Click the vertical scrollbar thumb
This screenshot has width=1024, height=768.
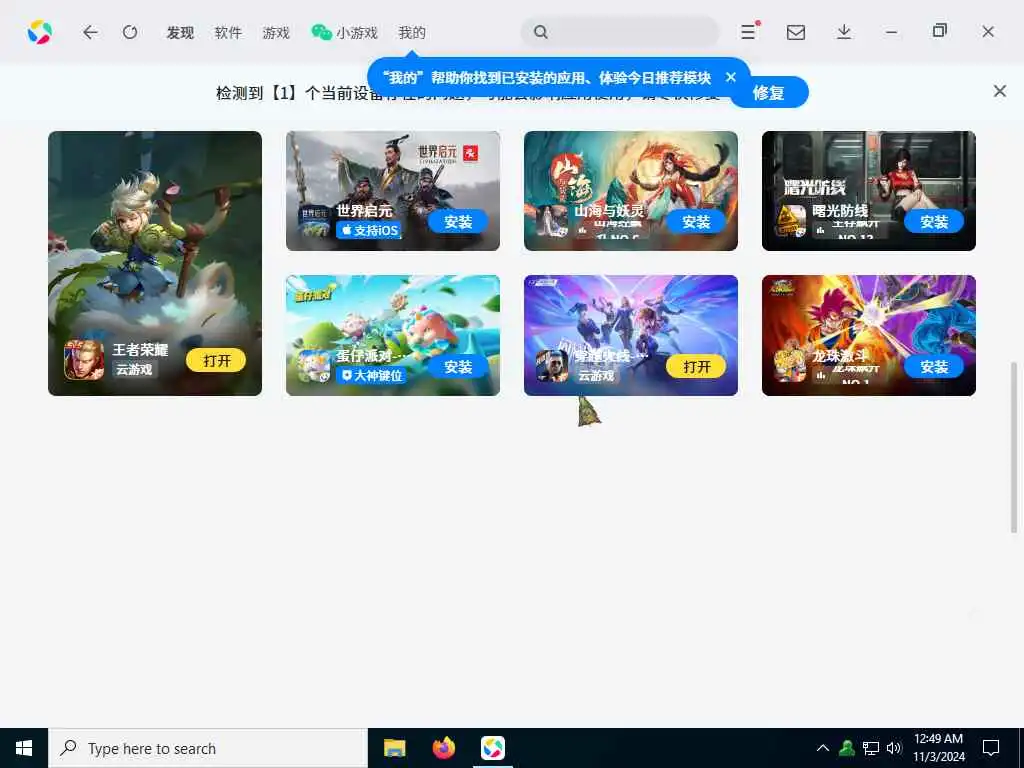point(1014,447)
